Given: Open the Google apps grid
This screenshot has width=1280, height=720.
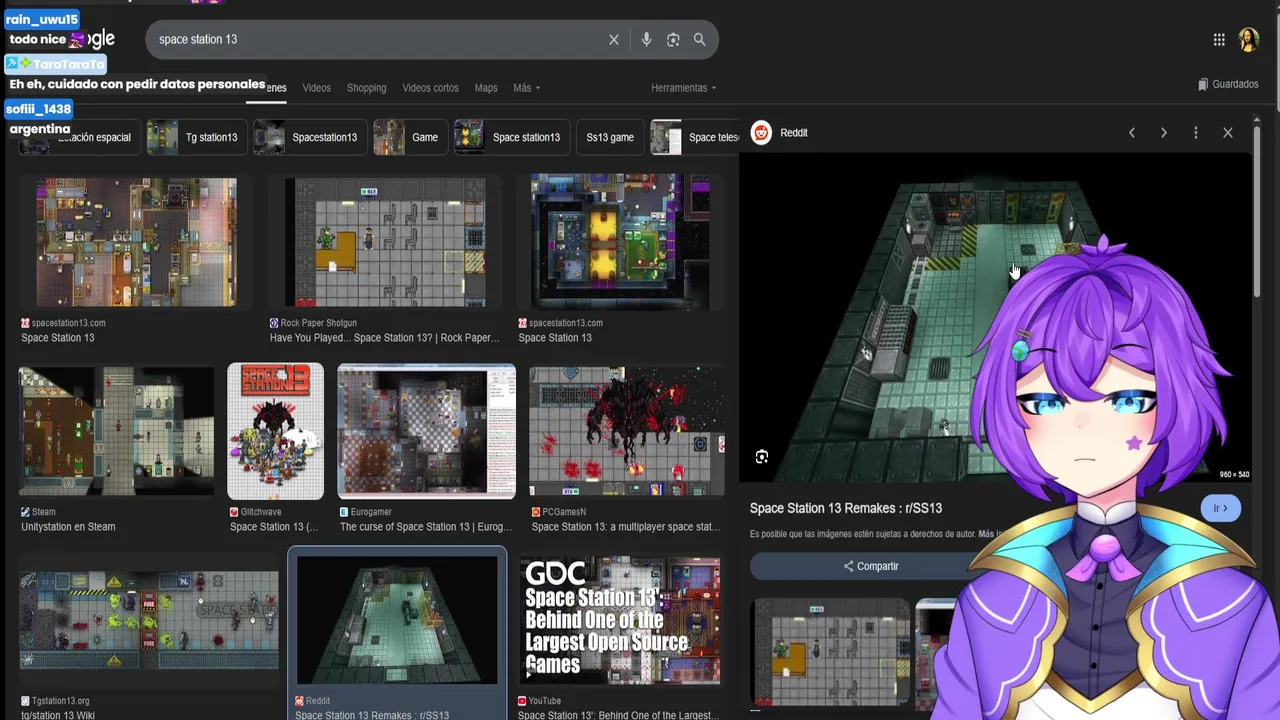Looking at the screenshot, I should coord(1219,40).
